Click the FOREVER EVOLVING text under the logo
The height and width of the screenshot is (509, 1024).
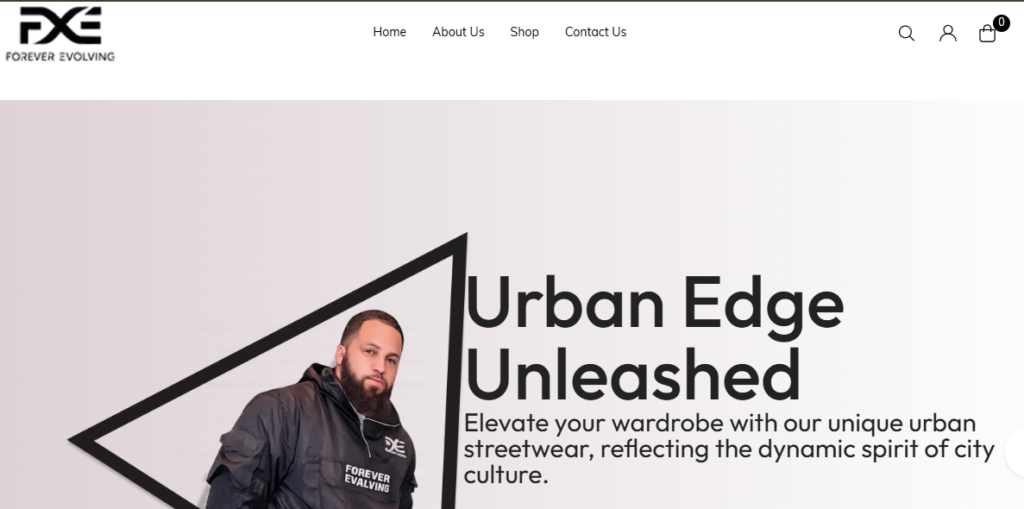[60, 57]
